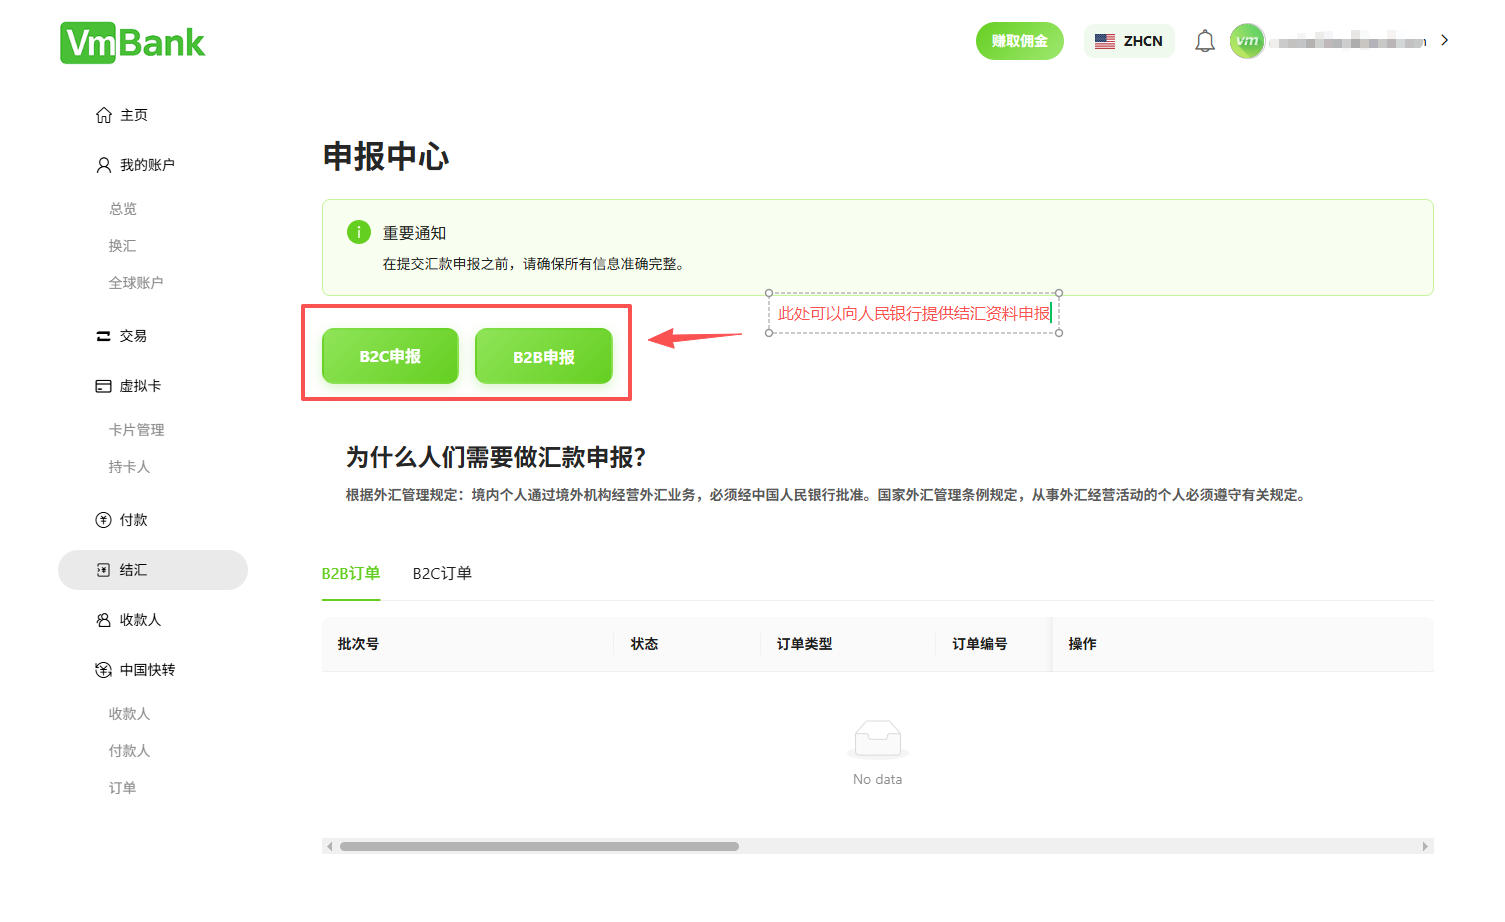Select the 换汇 exchange link in sidebar
Screen dimensions: 1505x922
pos(121,245)
